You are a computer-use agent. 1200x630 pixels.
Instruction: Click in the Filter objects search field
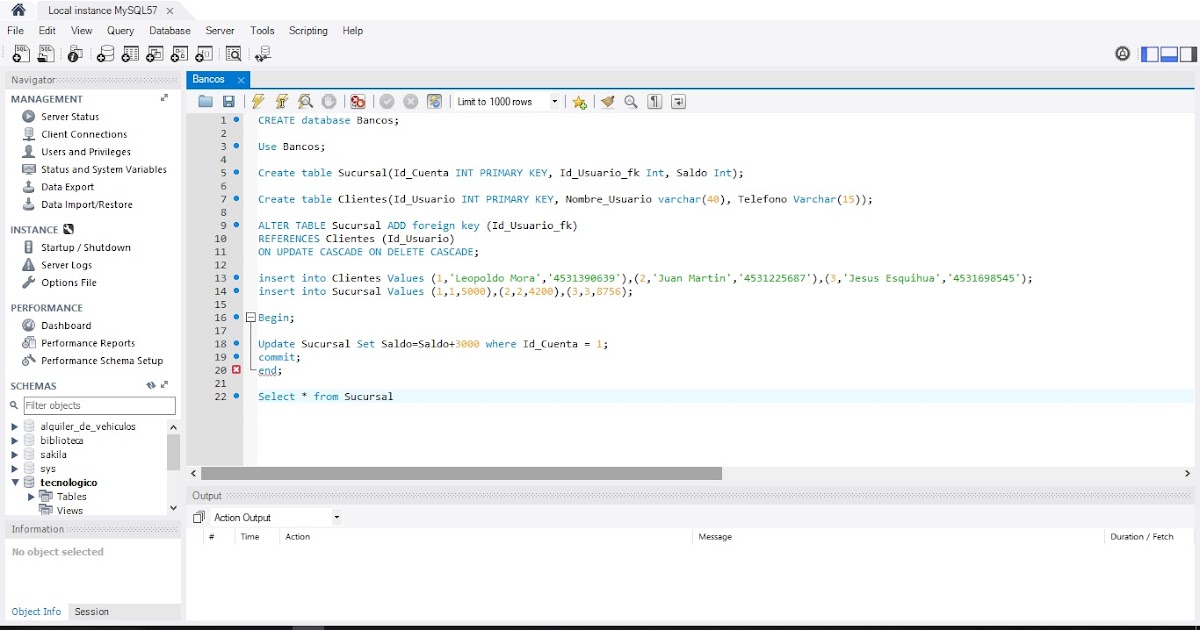(99, 405)
